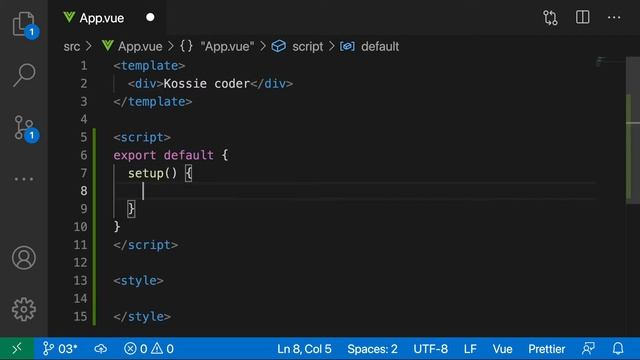640x360 pixels.
Task: Publish changes via cloud sync icon
Action: [100, 349]
